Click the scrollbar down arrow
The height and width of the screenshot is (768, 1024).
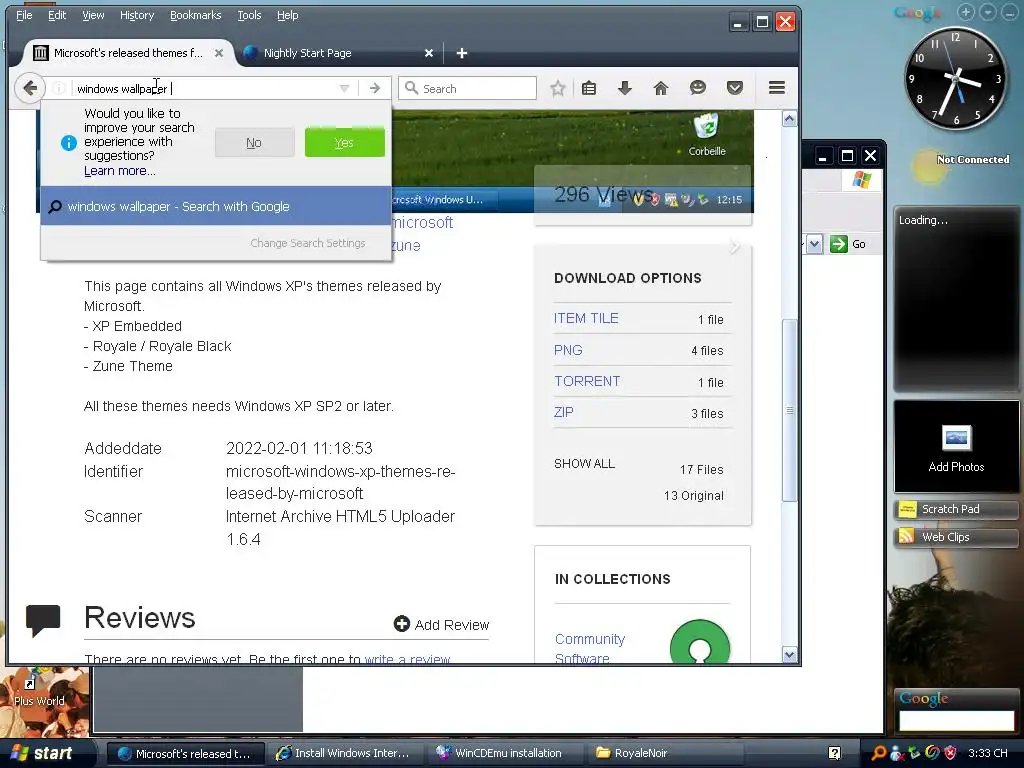tap(789, 654)
